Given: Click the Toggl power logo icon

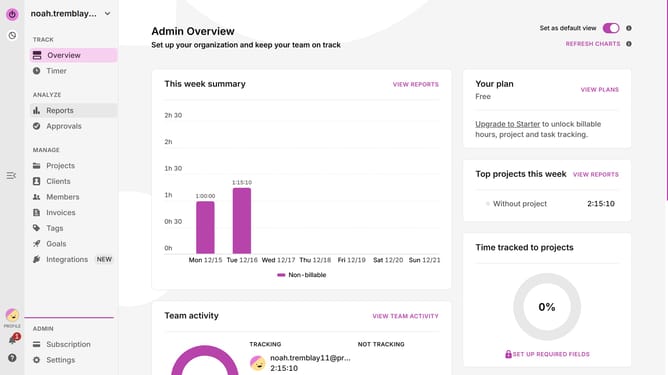Looking at the screenshot, I should [x=12, y=14].
